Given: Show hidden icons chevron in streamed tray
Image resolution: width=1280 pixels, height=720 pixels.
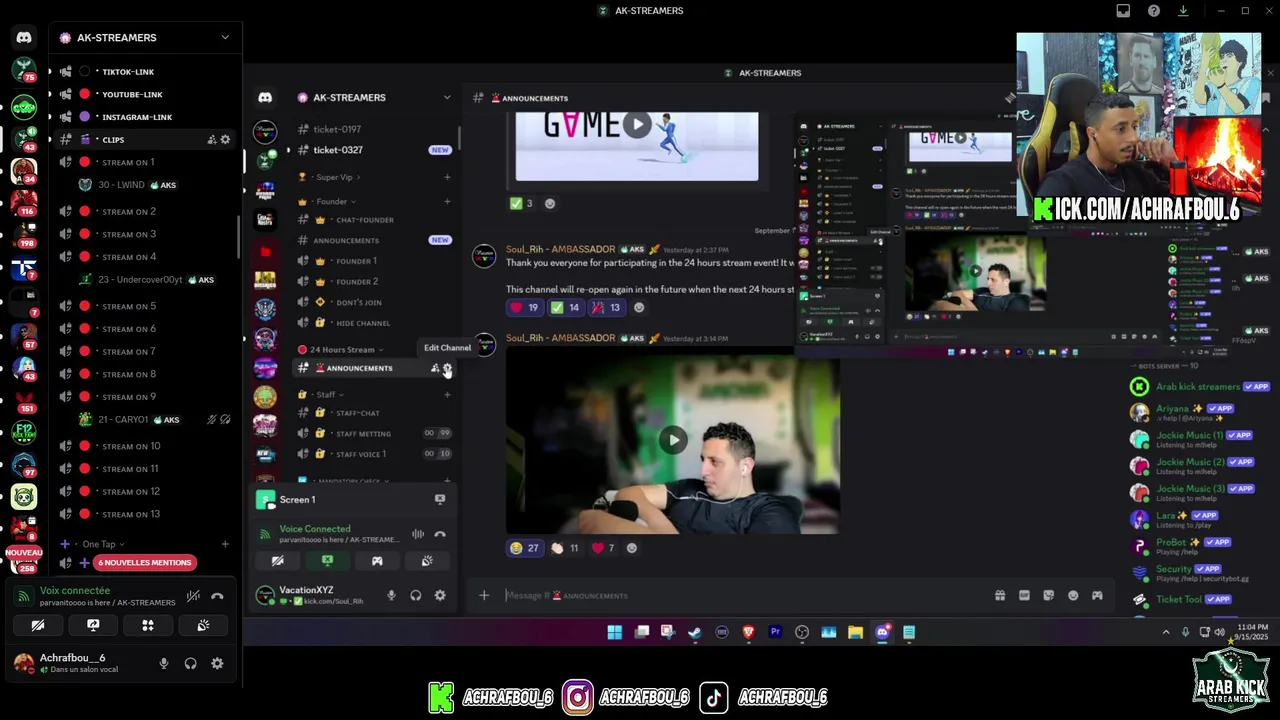Looking at the screenshot, I should pos(1165,632).
